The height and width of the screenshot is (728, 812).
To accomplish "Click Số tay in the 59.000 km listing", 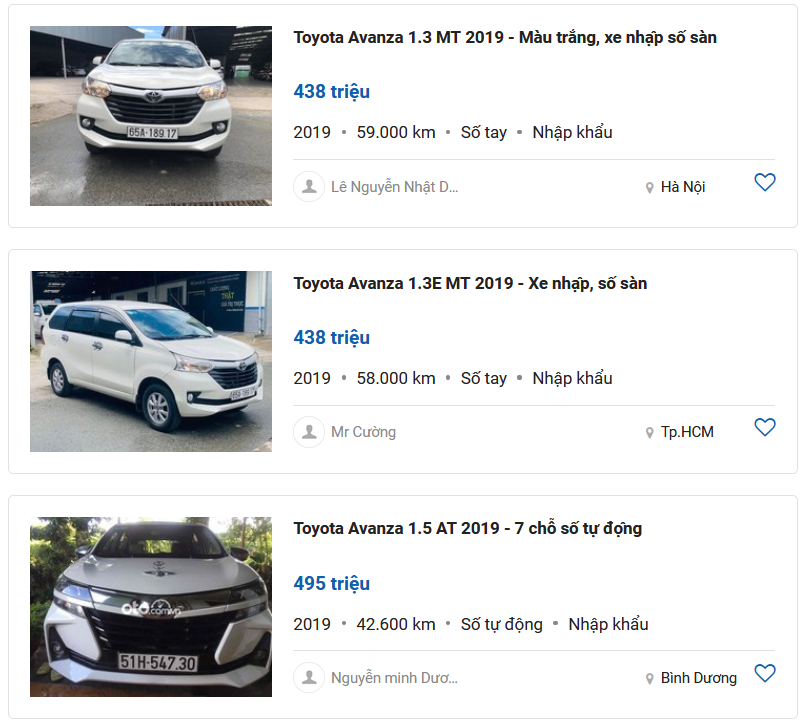I will point(484,133).
